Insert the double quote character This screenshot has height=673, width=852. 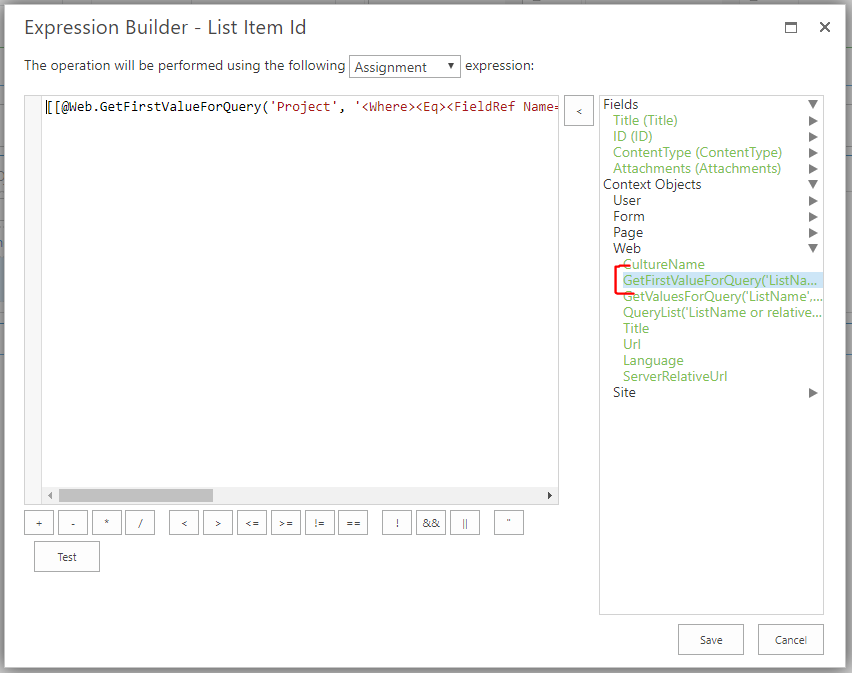click(509, 522)
